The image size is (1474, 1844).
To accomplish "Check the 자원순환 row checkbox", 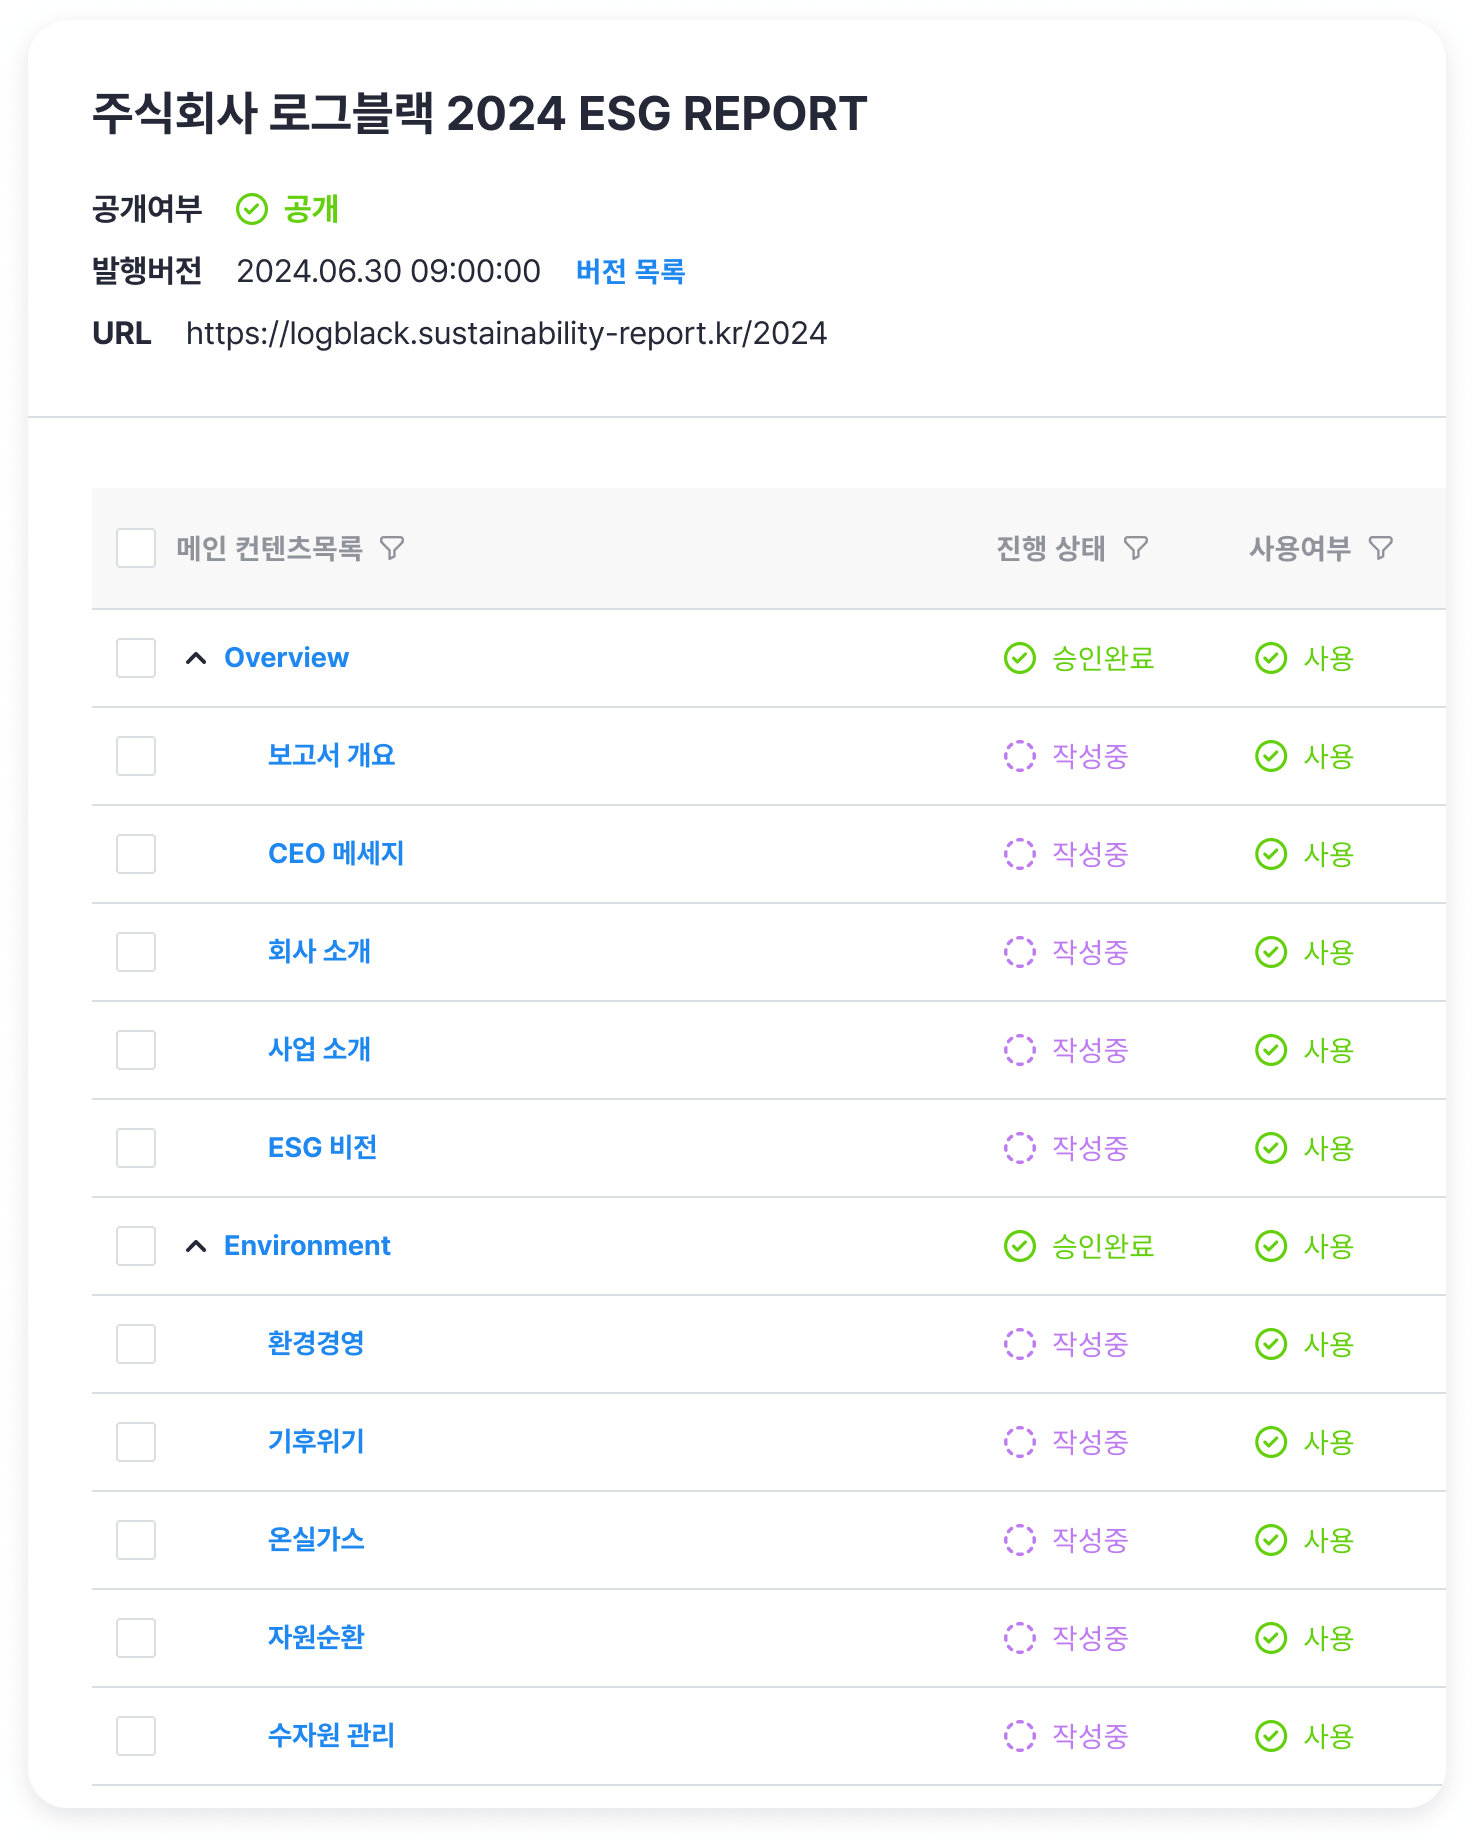I will pyautogui.click(x=136, y=1638).
